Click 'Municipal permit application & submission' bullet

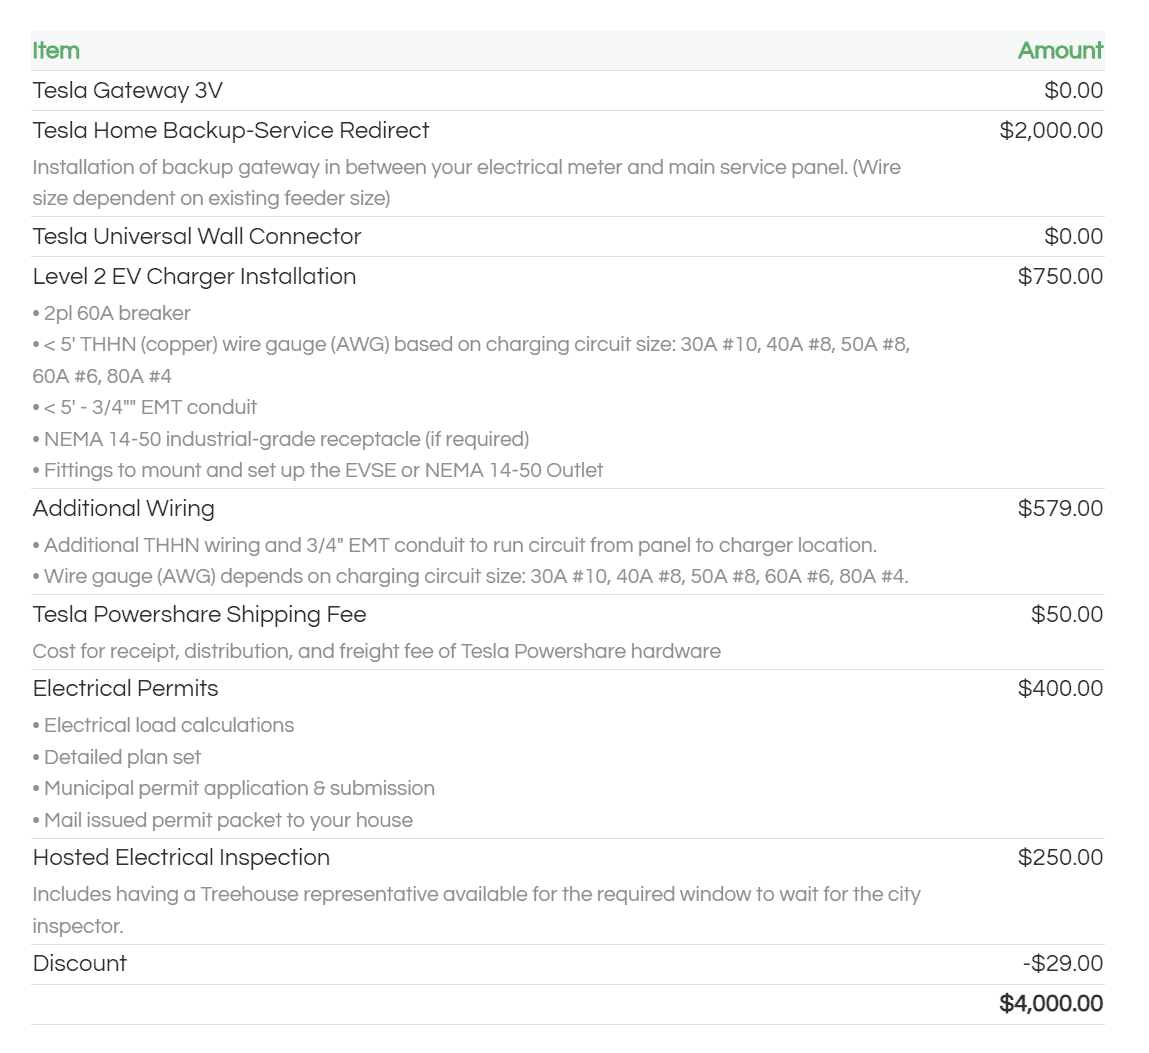point(234,788)
